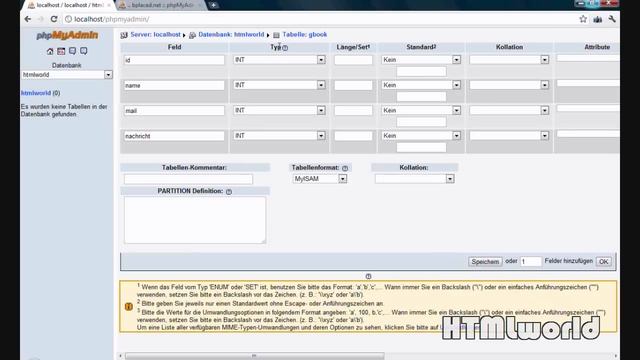Click the Feld input containing mail
The image size is (640, 360).
(x=174, y=111)
